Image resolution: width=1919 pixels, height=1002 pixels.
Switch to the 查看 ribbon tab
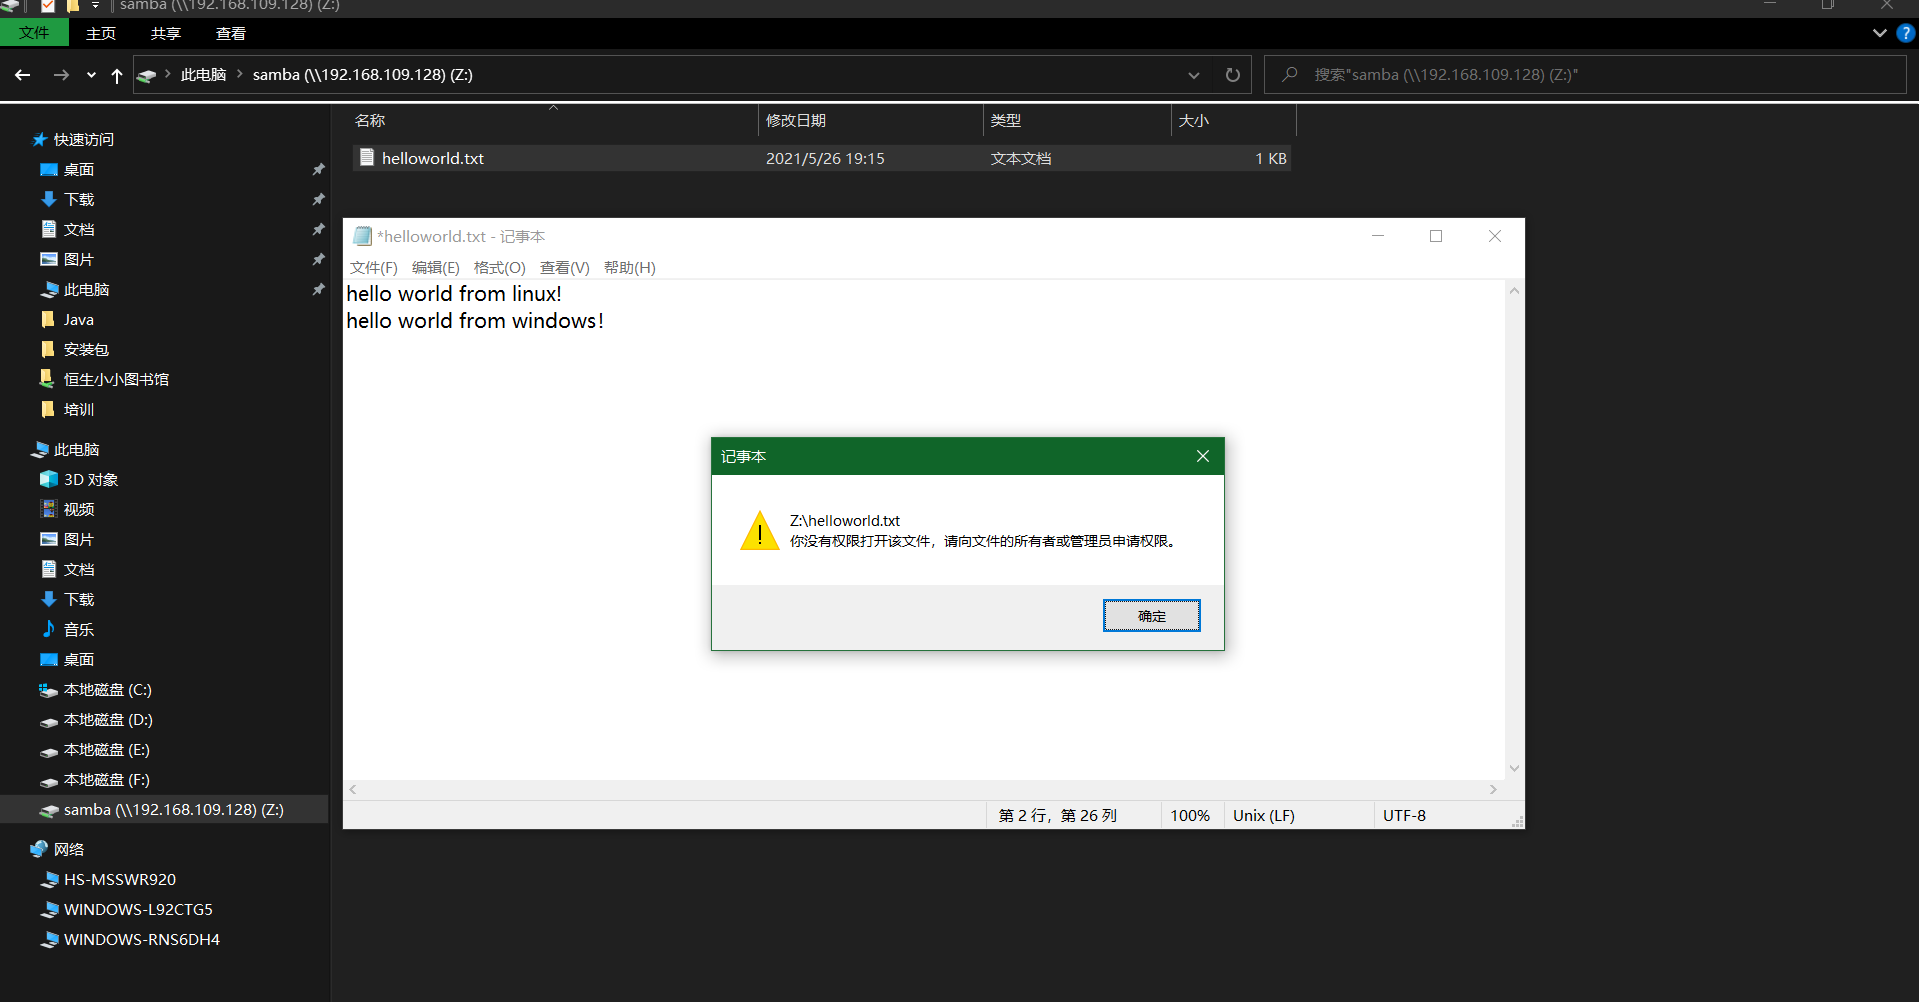point(230,33)
